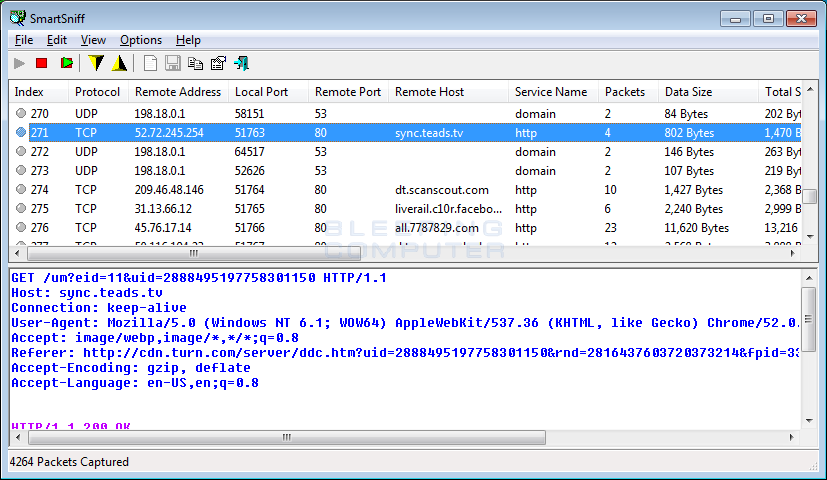Screen dimensions: 827x480
Task: Click the status circle of row 276
Action: point(21,227)
